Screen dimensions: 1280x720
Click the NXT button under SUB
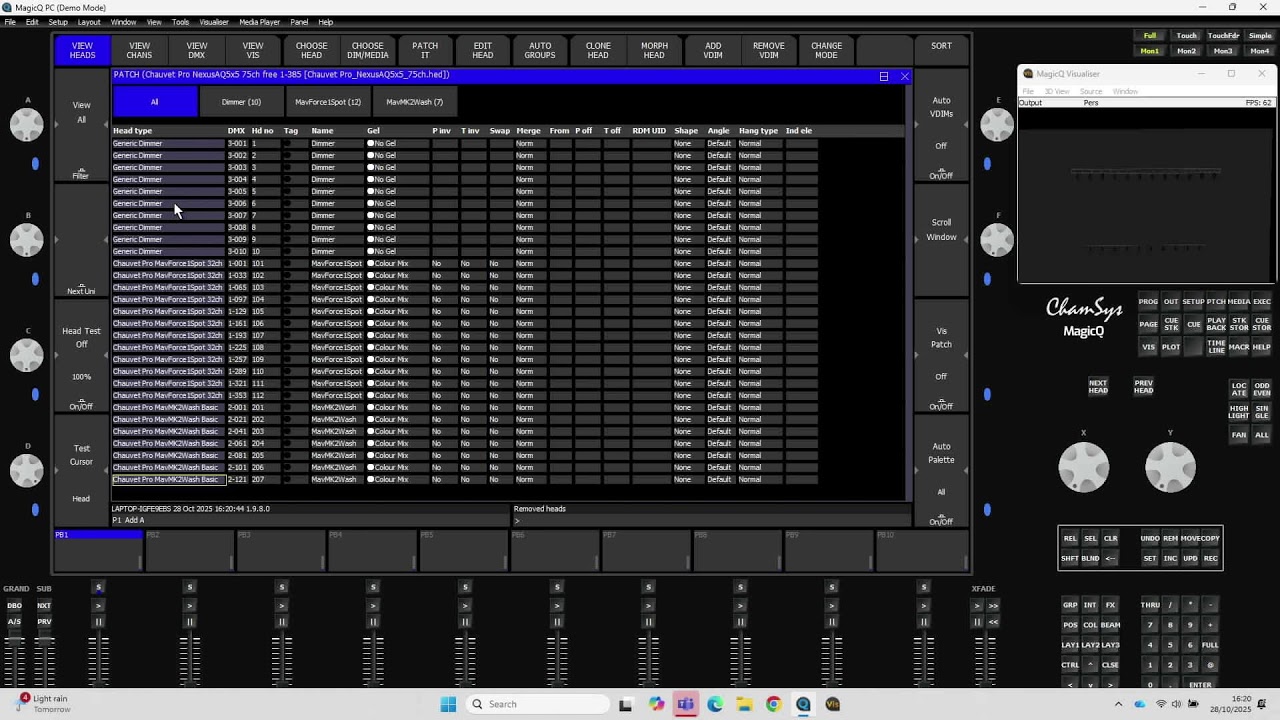(44, 606)
